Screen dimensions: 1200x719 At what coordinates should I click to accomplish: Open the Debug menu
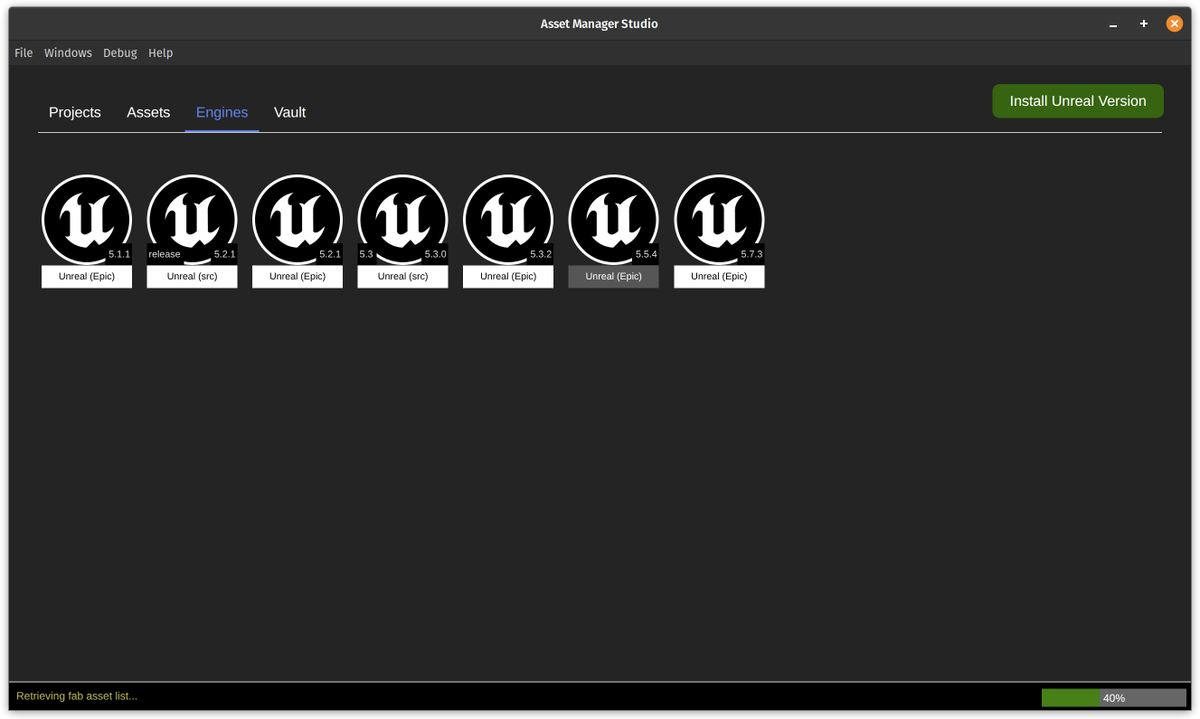click(120, 53)
